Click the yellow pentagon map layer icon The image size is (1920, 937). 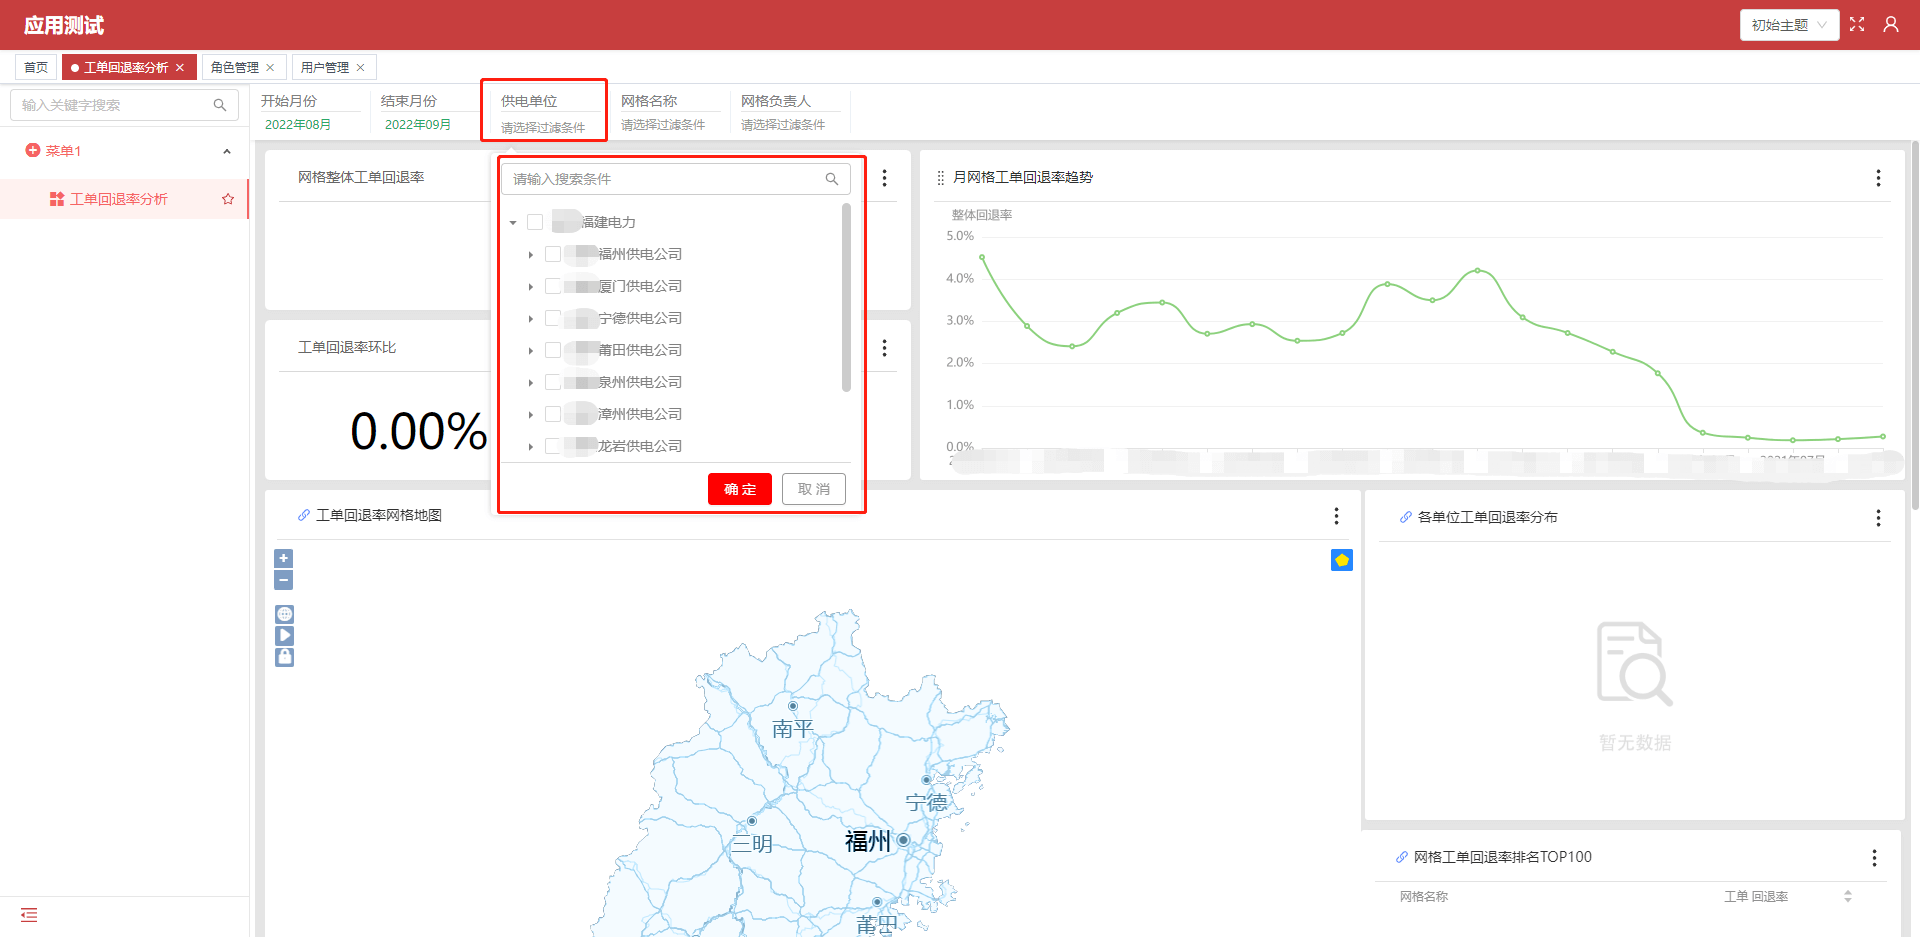click(1342, 560)
